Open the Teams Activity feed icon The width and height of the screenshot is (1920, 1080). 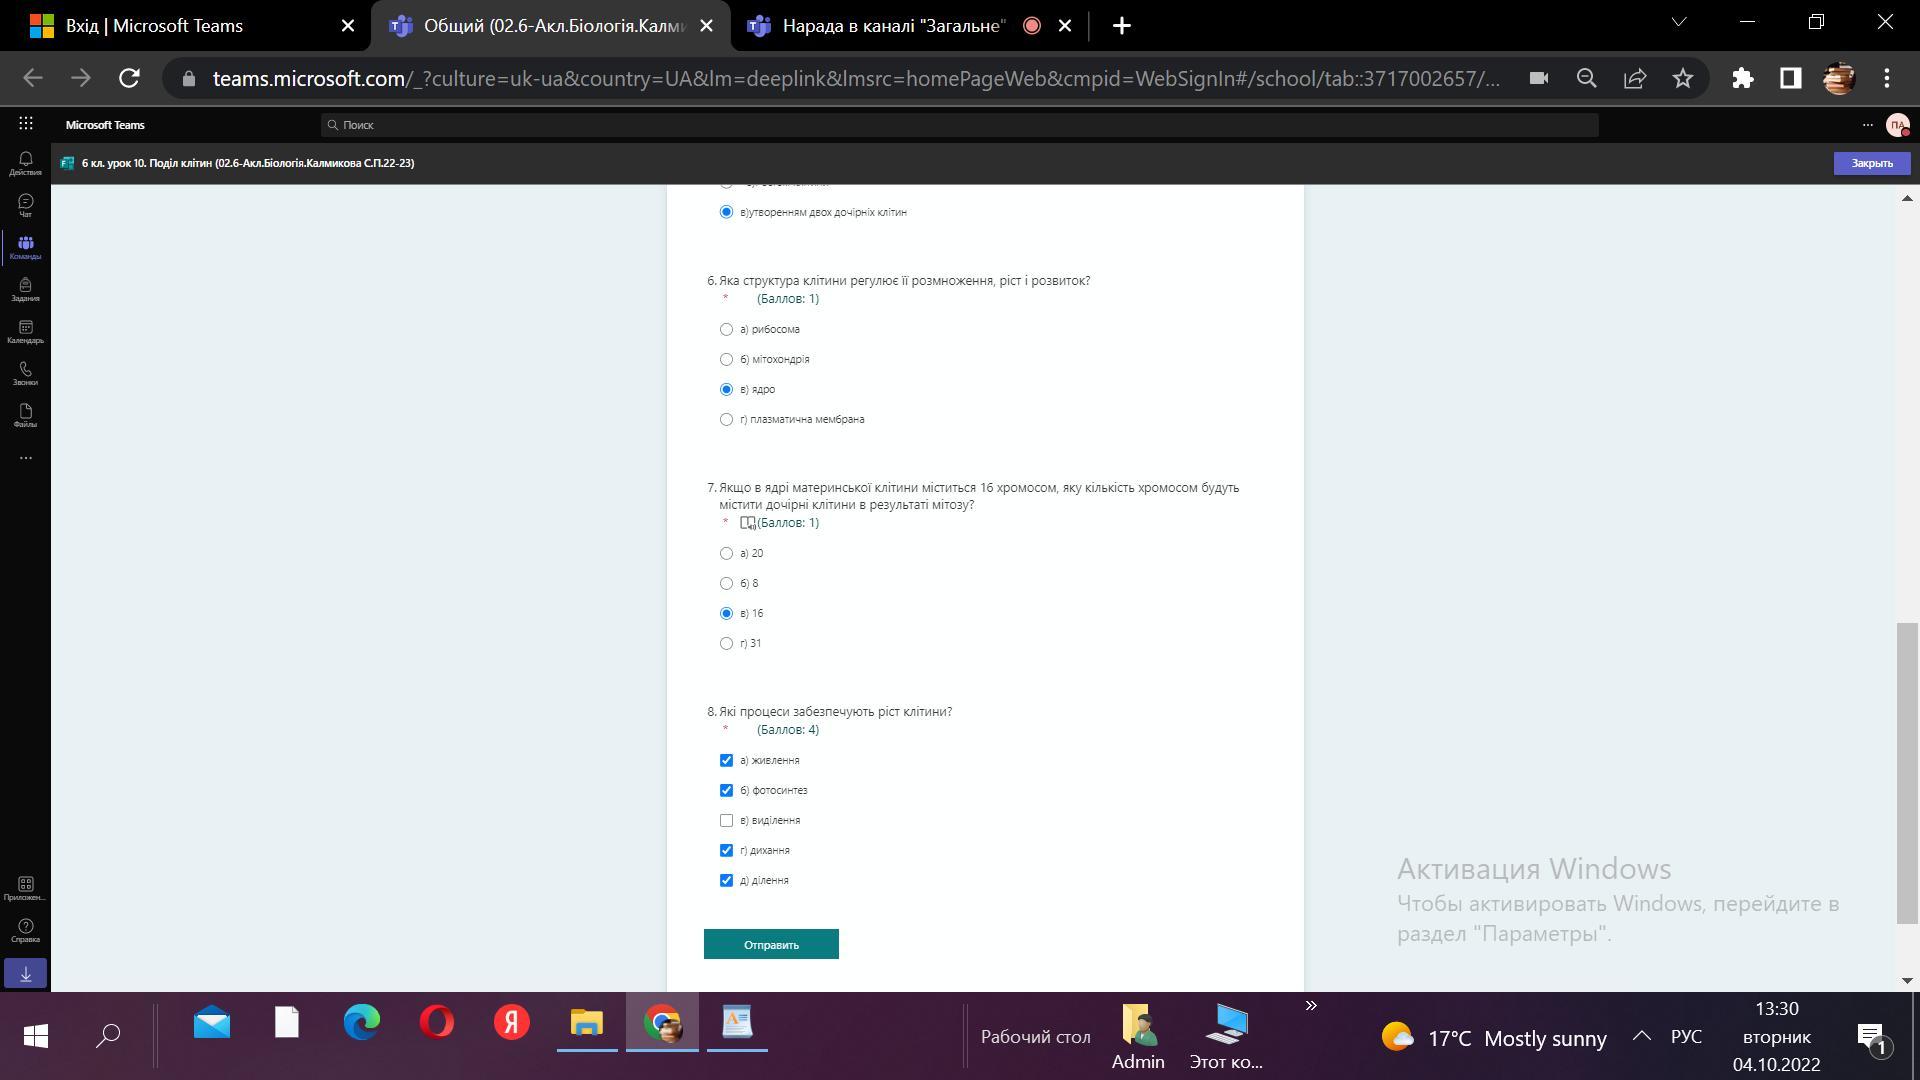[25, 163]
